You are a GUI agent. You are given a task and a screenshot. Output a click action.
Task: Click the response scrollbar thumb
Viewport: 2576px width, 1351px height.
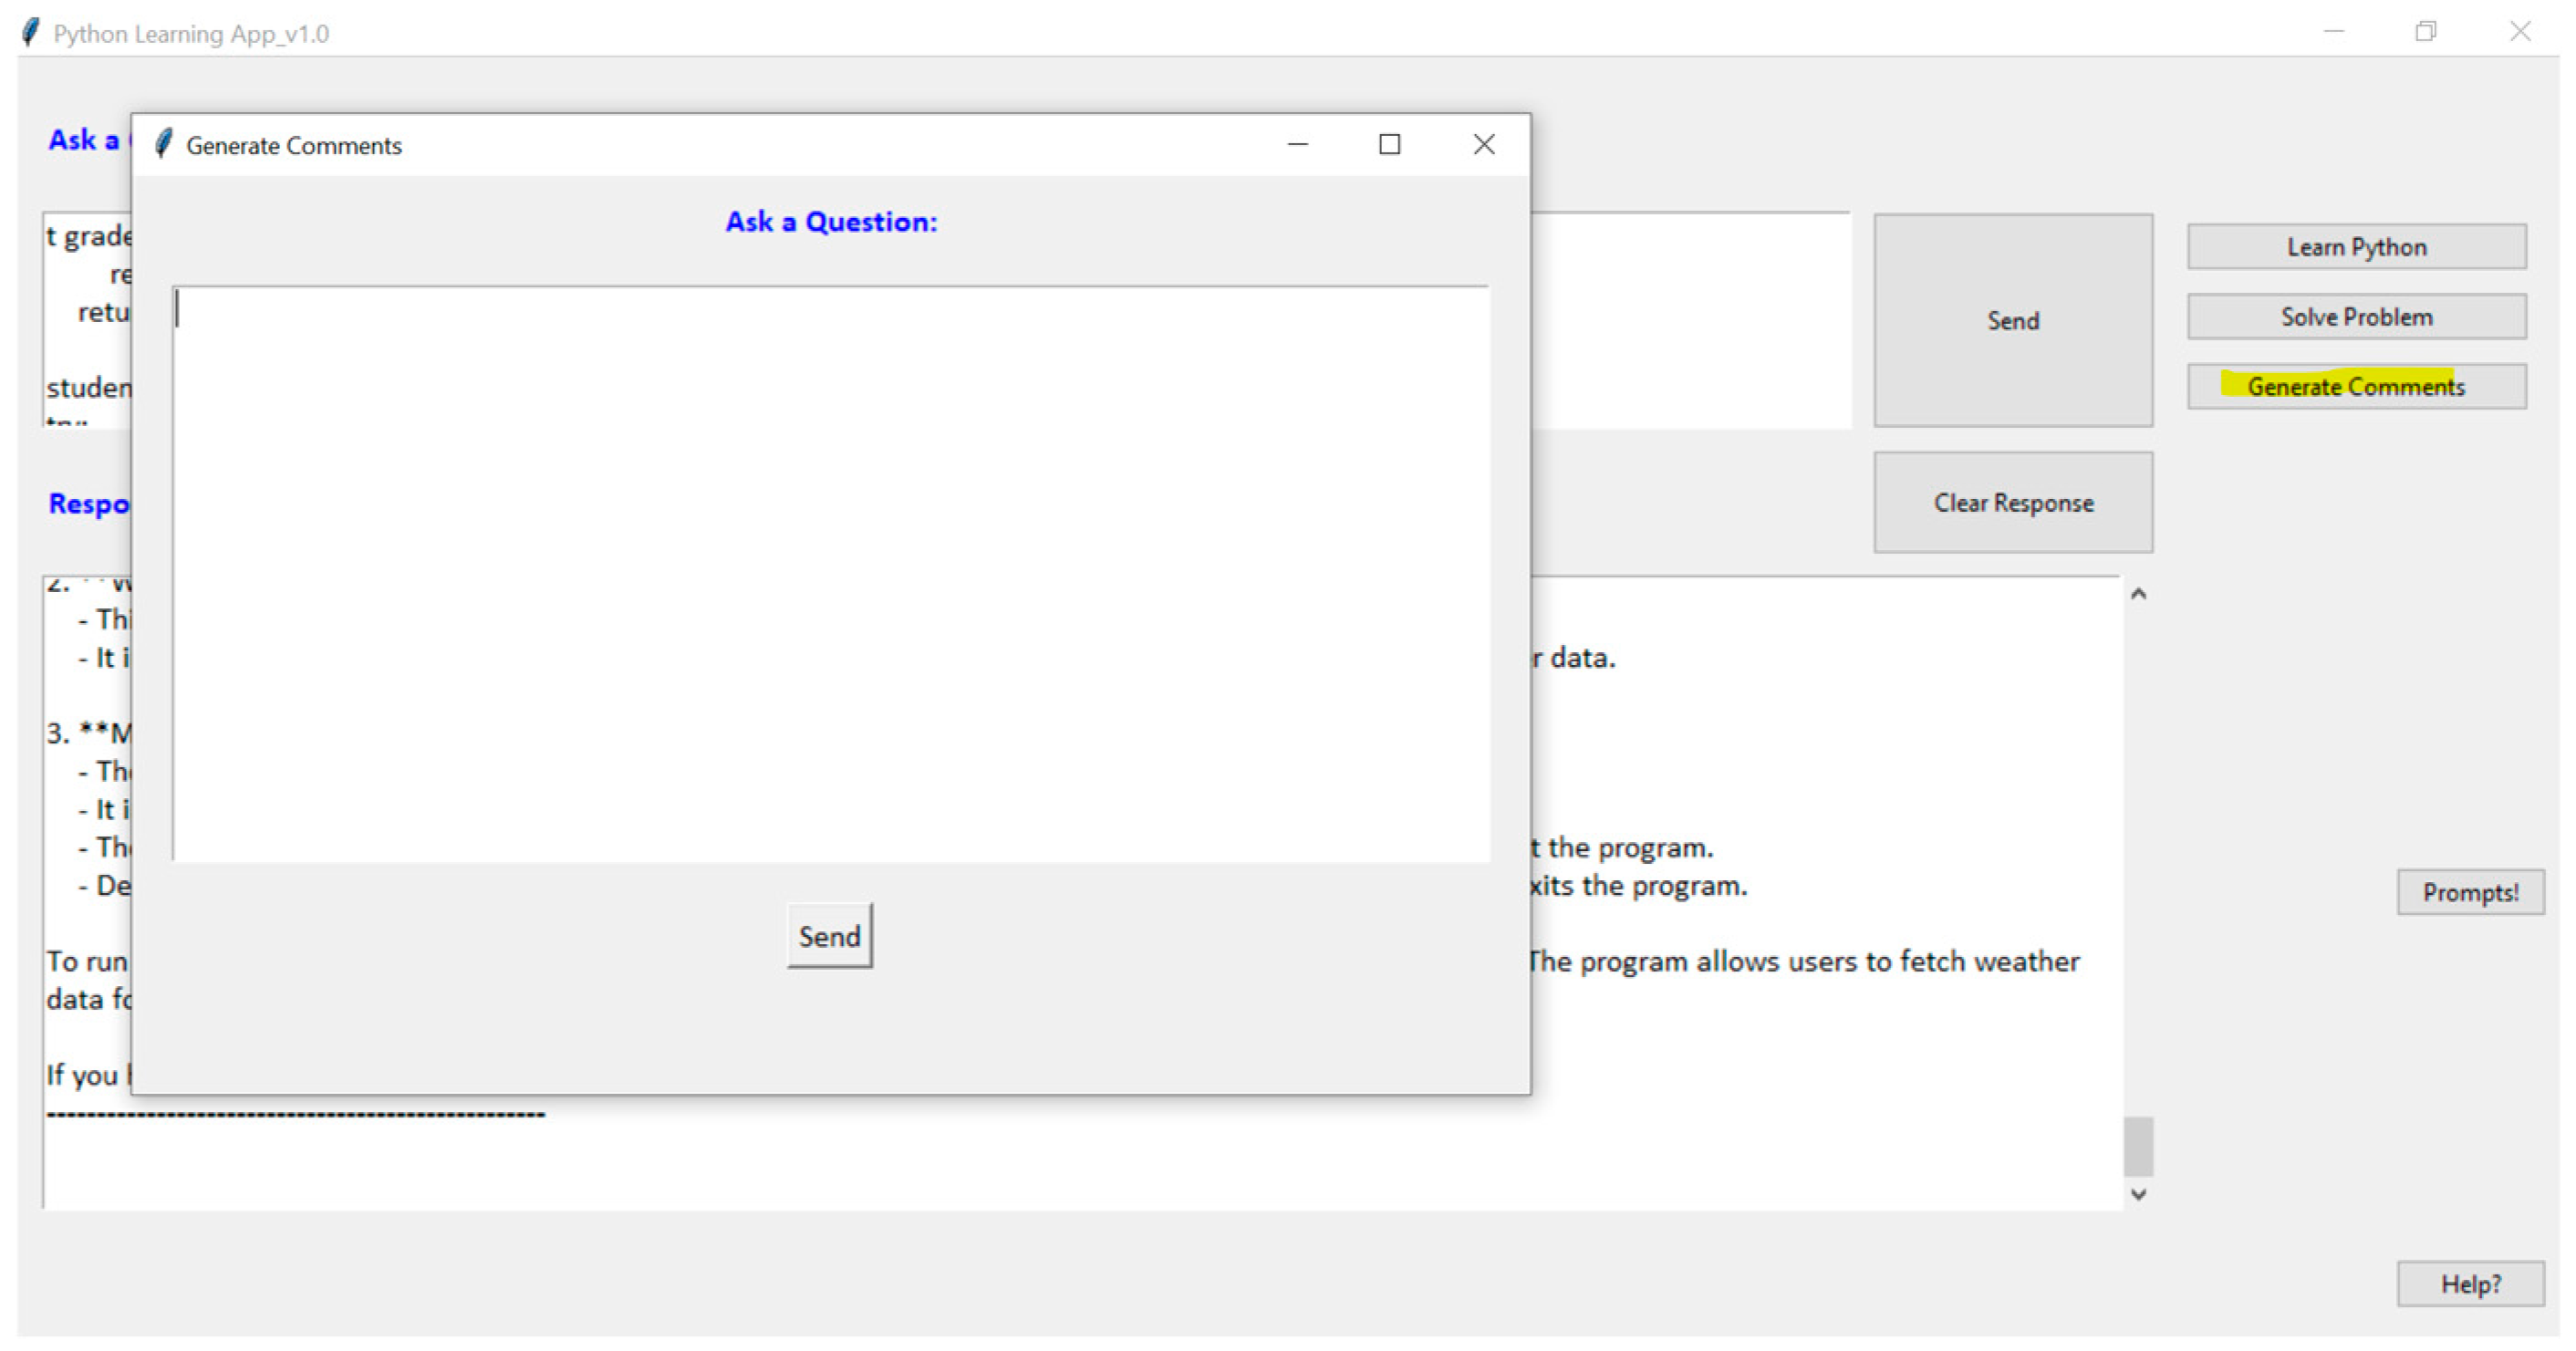(2138, 1147)
